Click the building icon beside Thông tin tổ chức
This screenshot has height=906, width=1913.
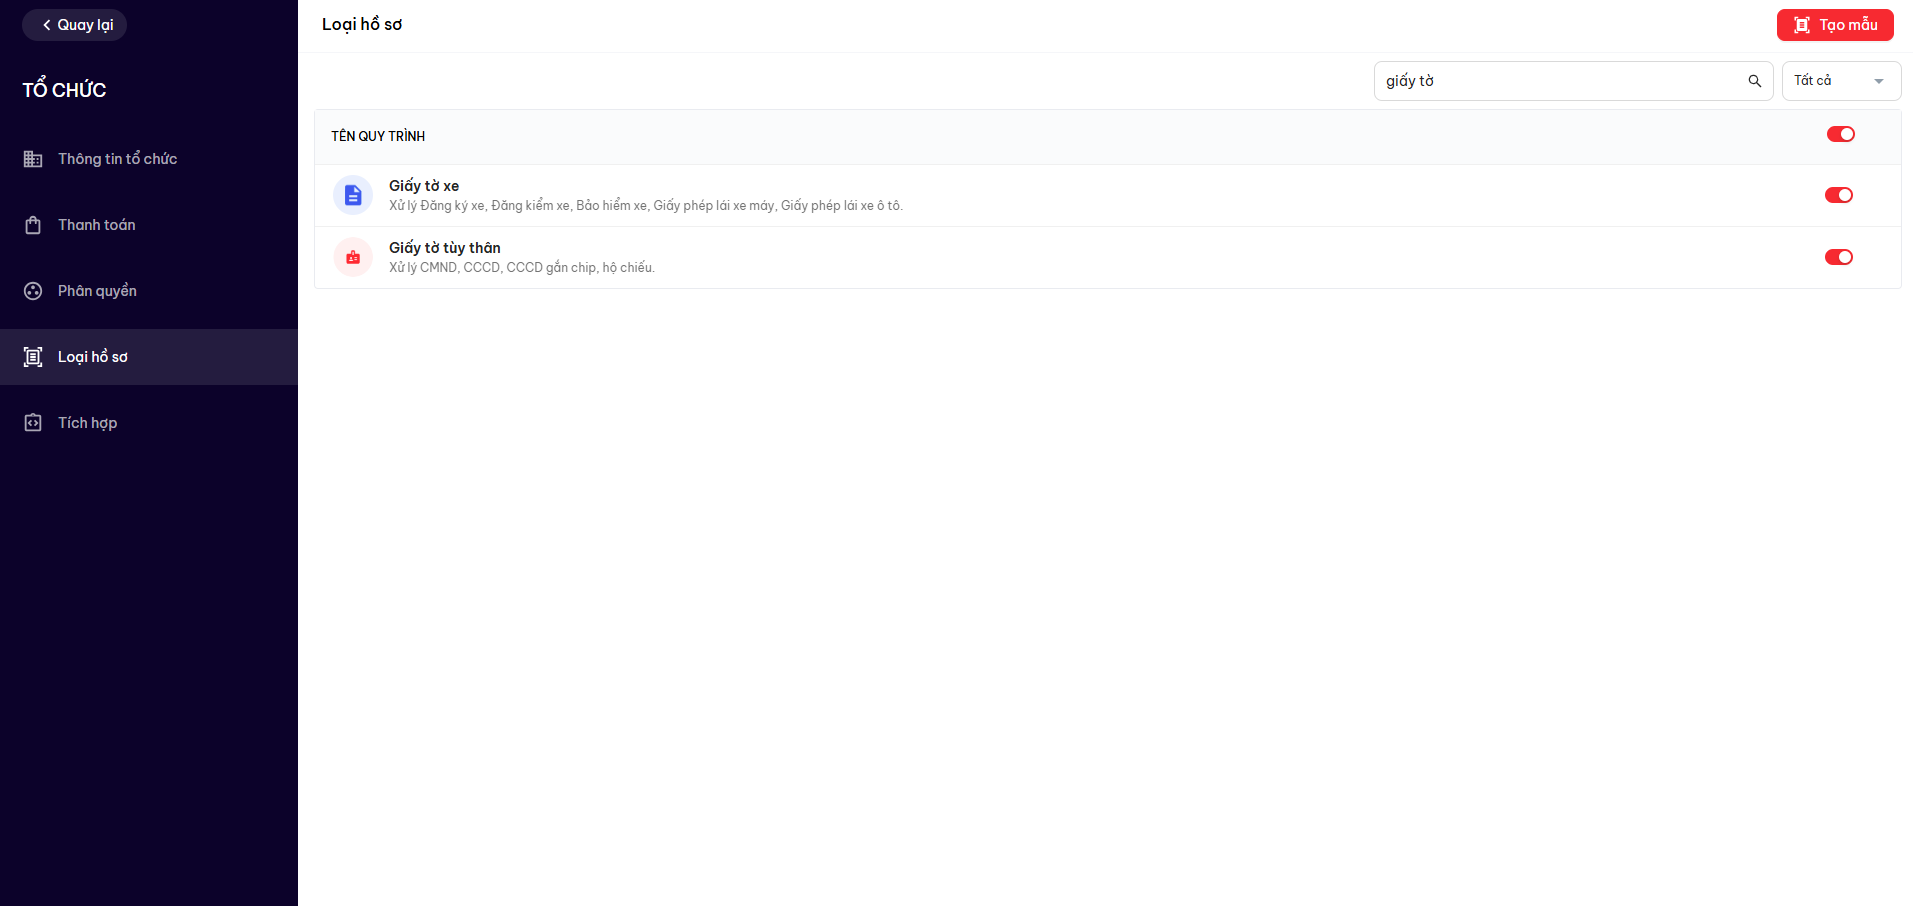coord(33,159)
